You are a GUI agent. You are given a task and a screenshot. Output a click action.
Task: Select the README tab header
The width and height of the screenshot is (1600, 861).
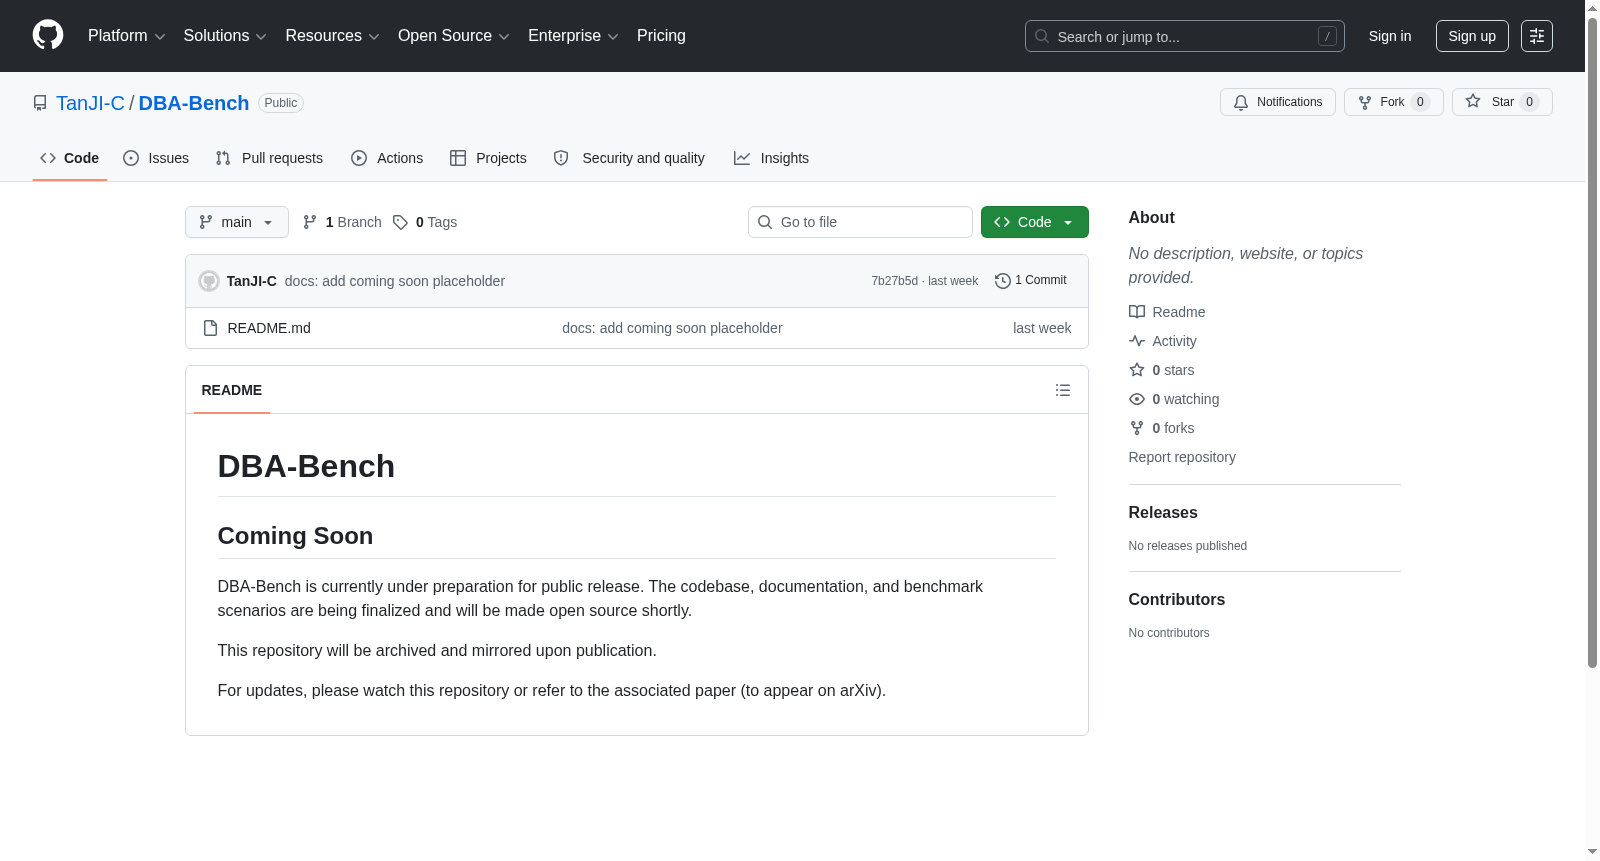click(x=232, y=390)
